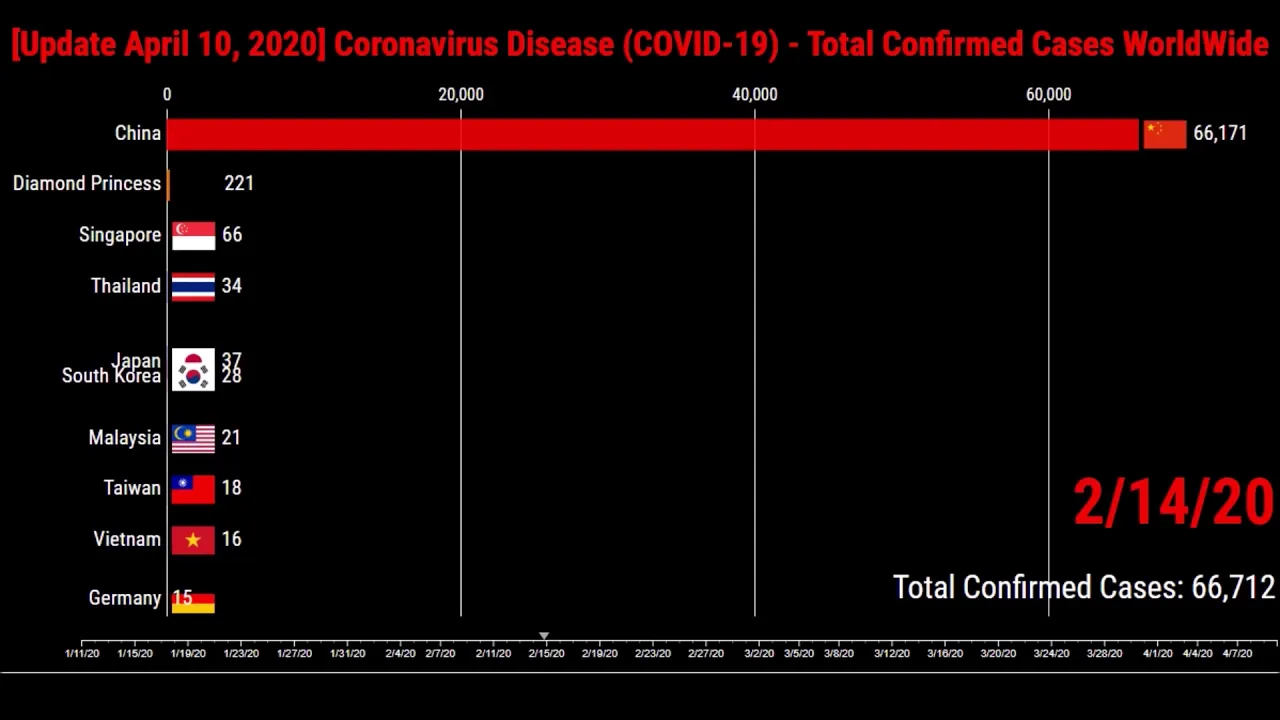Viewport: 1280px width, 720px height.
Task: Click the axis tick label 0
Action: 167,94
